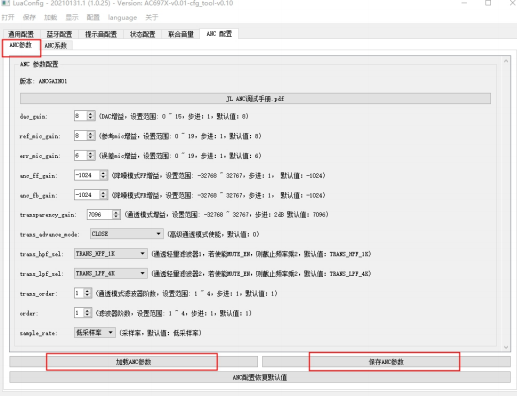Click into the anc_ff_gain value field
Screen dimensions: 517x396
coord(87,175)
